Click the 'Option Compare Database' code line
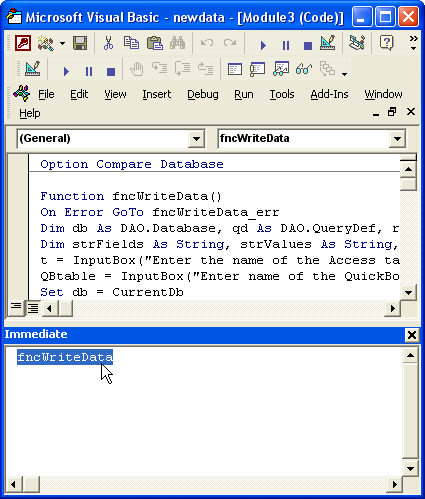Viewport: 425px width, 499px height. 132,164
